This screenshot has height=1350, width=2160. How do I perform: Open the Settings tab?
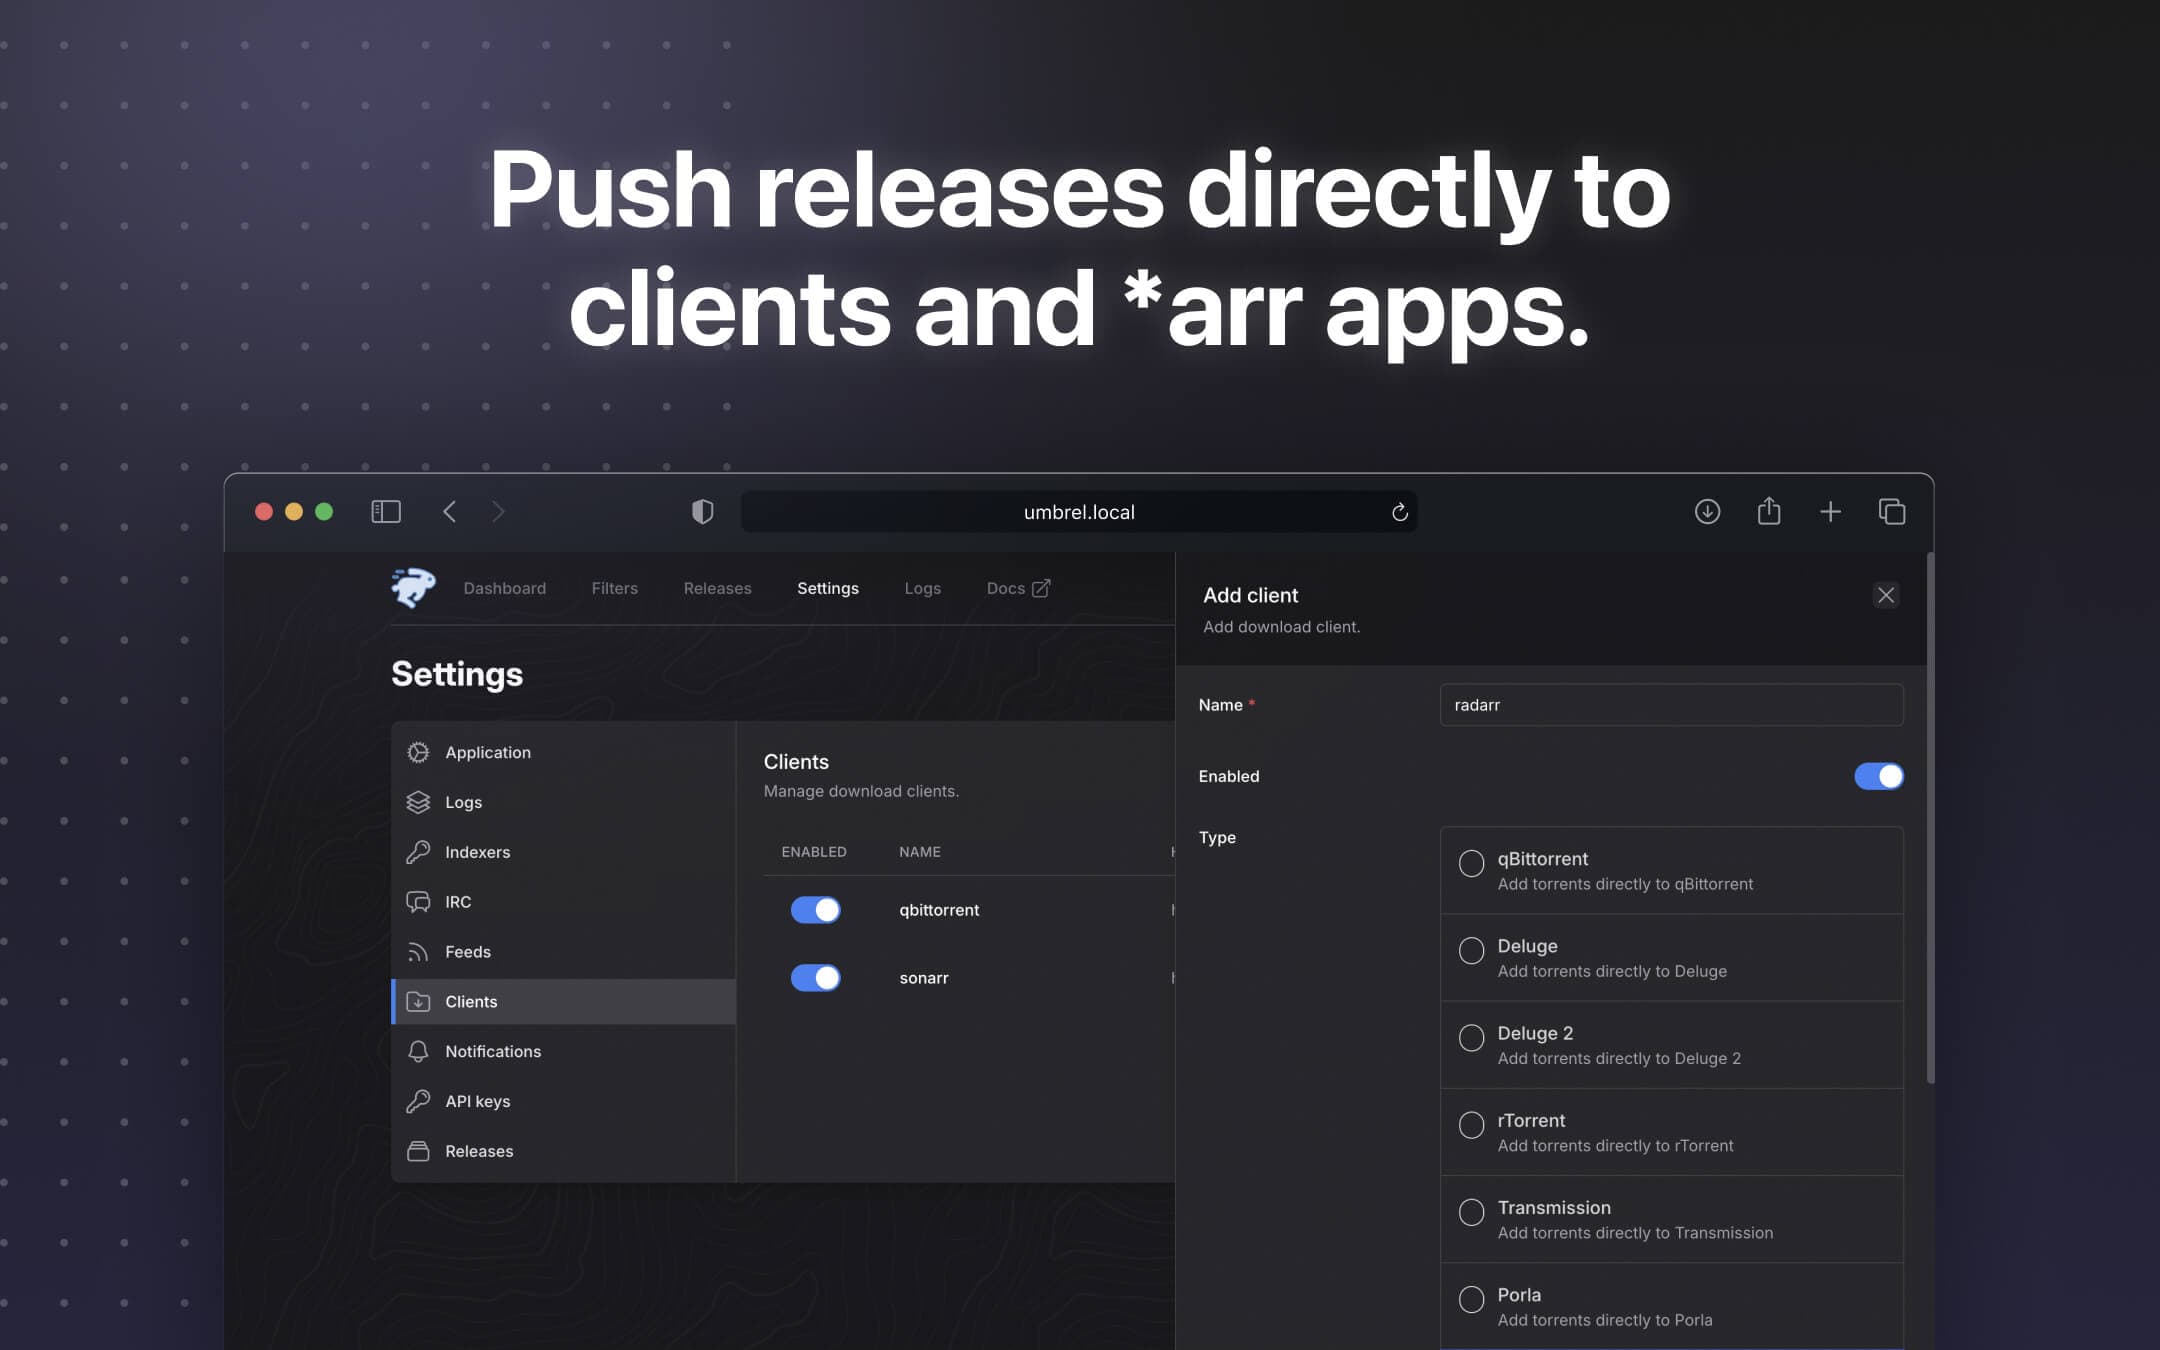point(829,588)
